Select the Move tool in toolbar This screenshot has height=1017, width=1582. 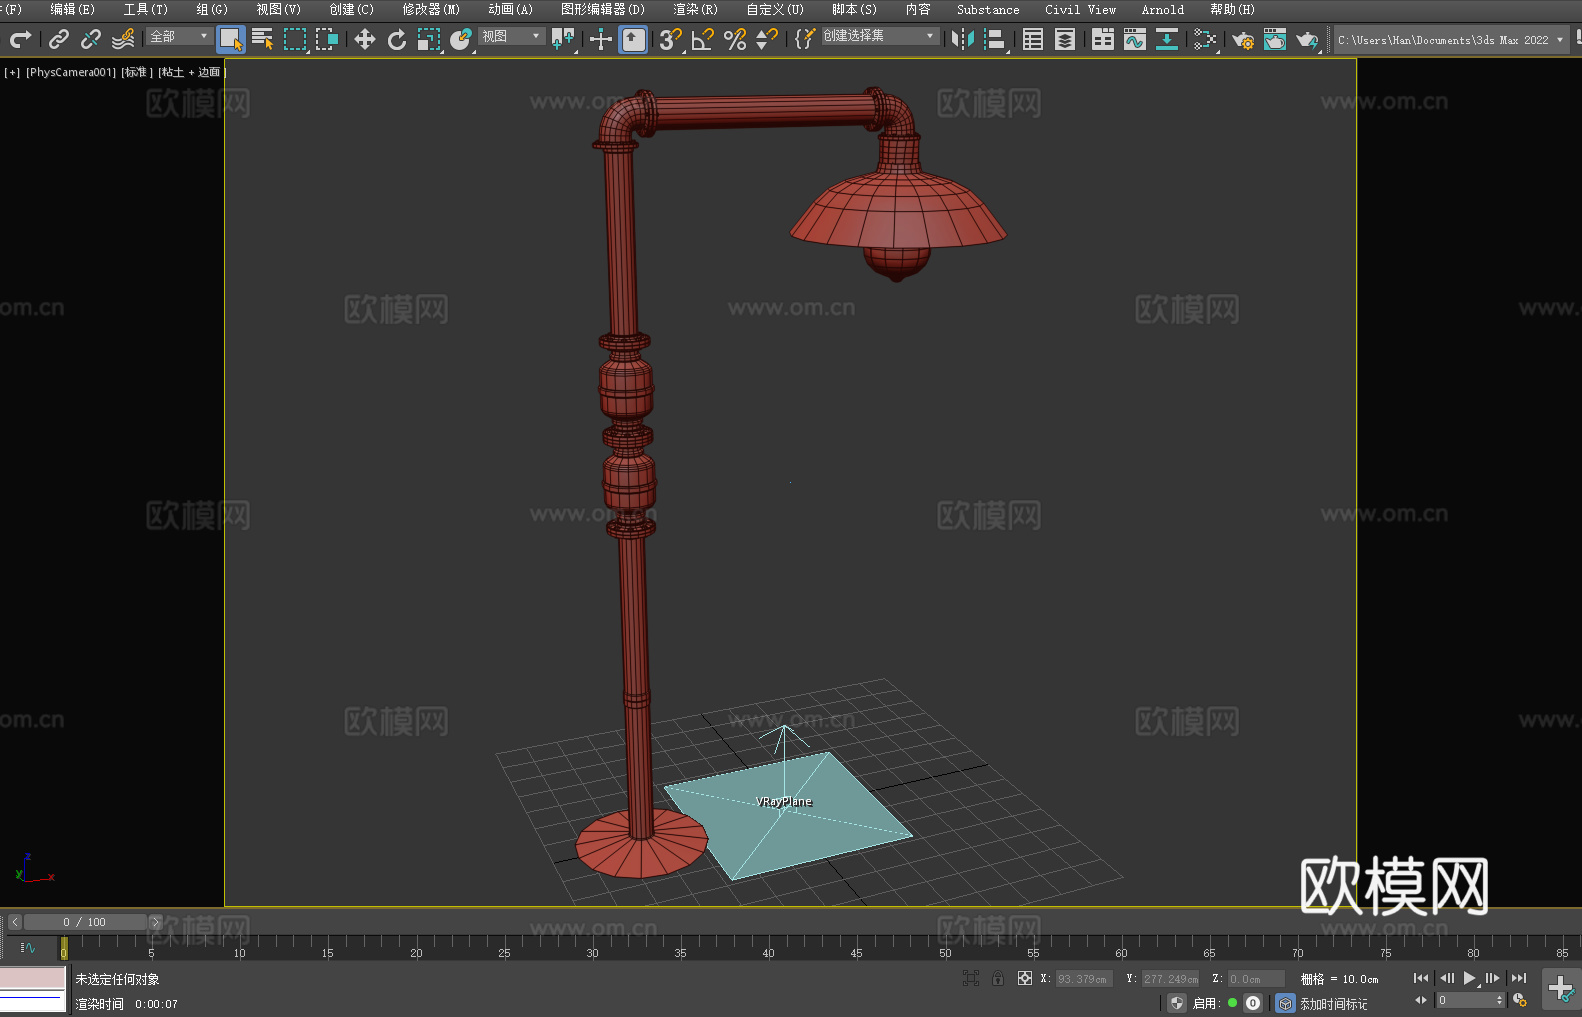click(365, 40)
